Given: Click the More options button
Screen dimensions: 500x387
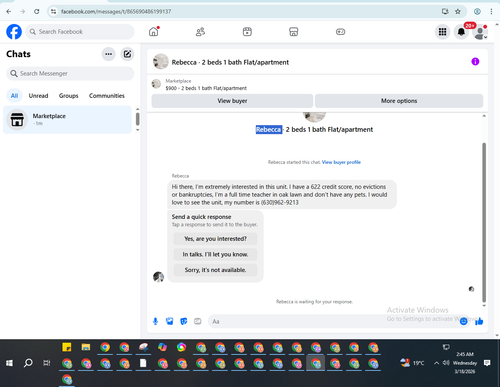Looking at the screenshot, I should pyautogui.click(x=399, y=101).
